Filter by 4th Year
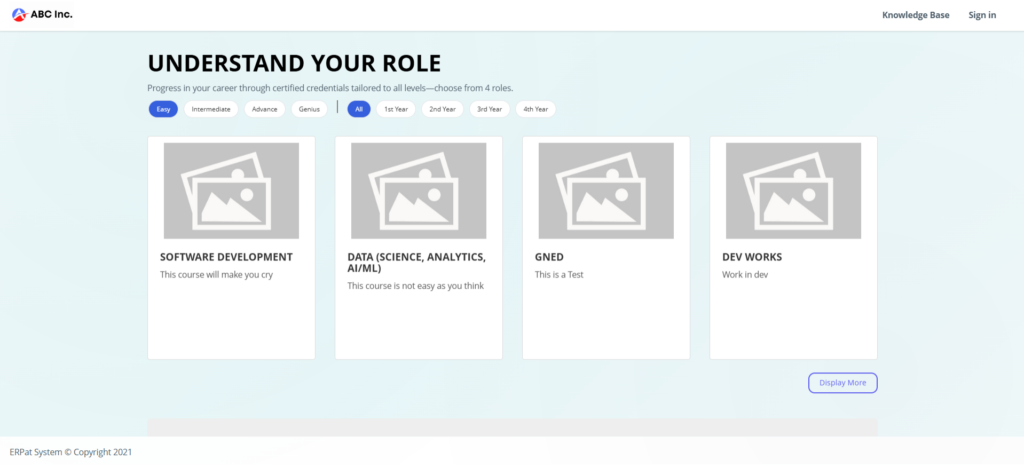 point(536,109)
